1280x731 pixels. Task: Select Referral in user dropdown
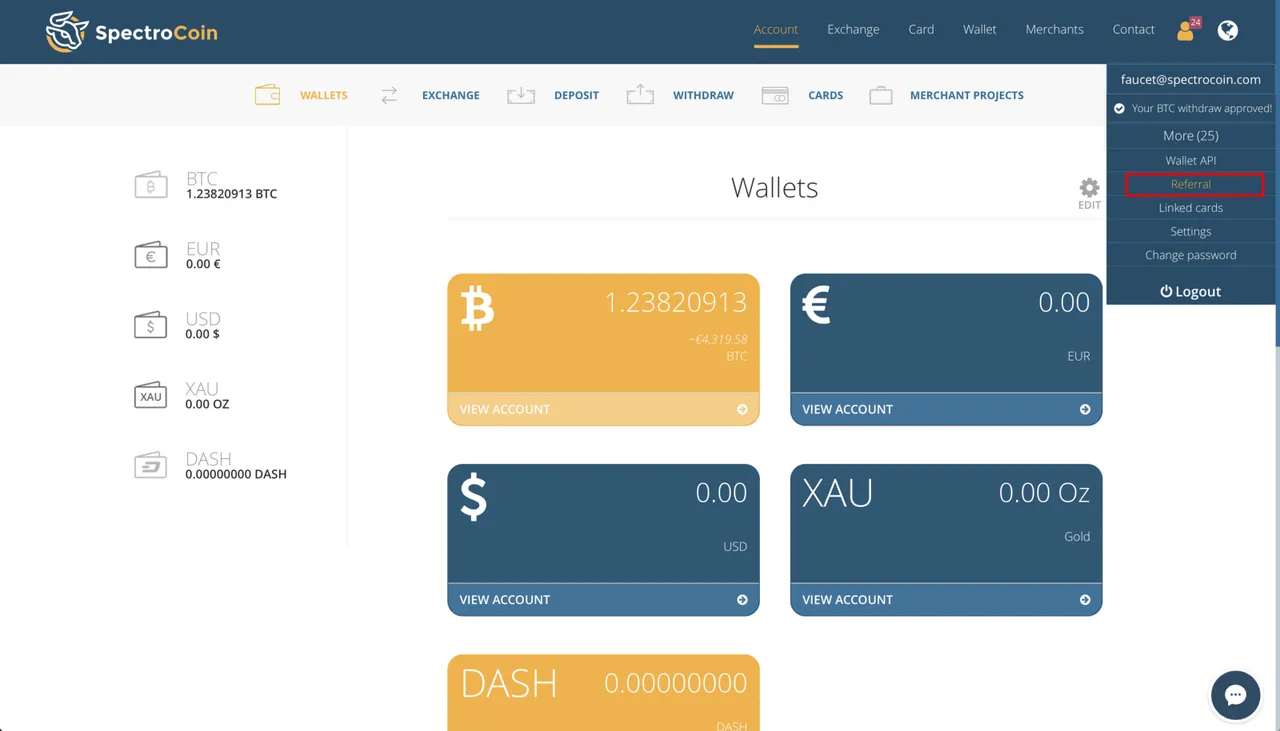click(1193, 184)
